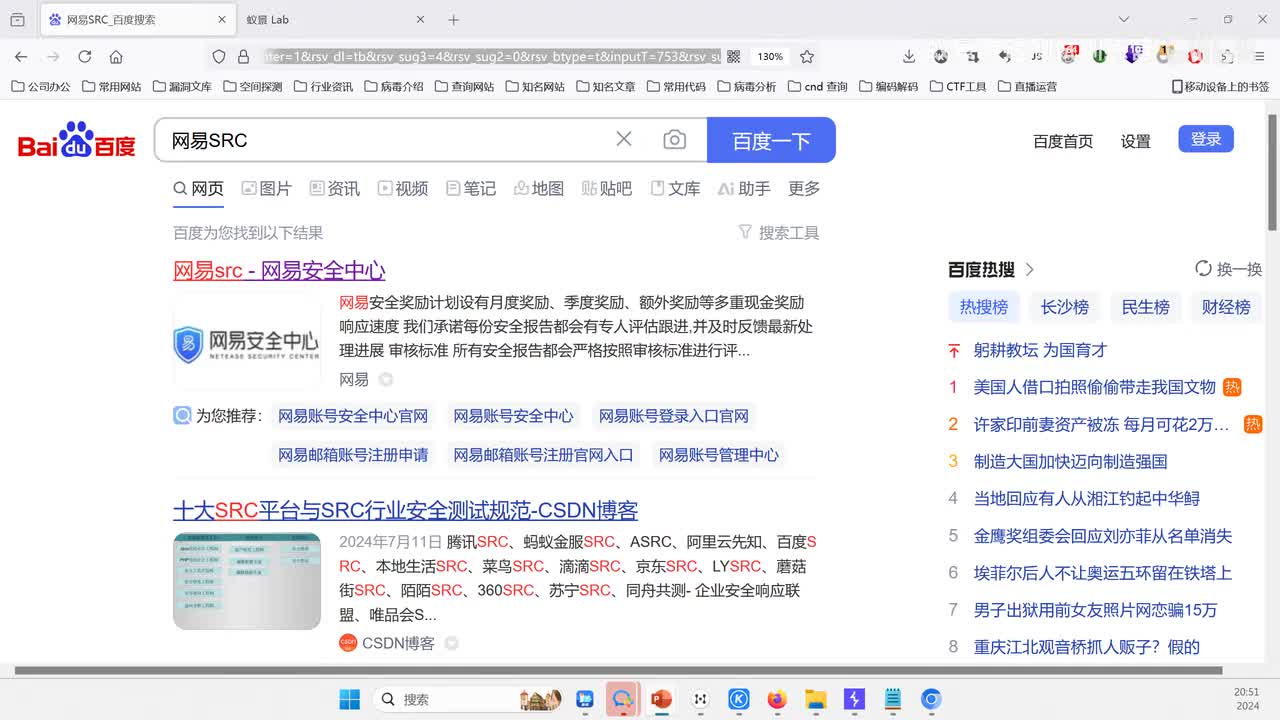Open the CTF工具 bookmark folder

click(x=958, y=87)
